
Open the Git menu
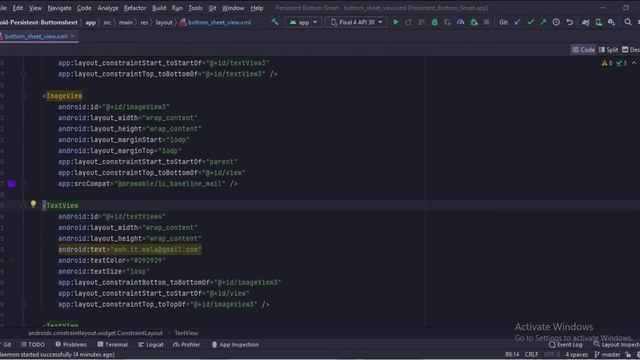tap(212, 8)
